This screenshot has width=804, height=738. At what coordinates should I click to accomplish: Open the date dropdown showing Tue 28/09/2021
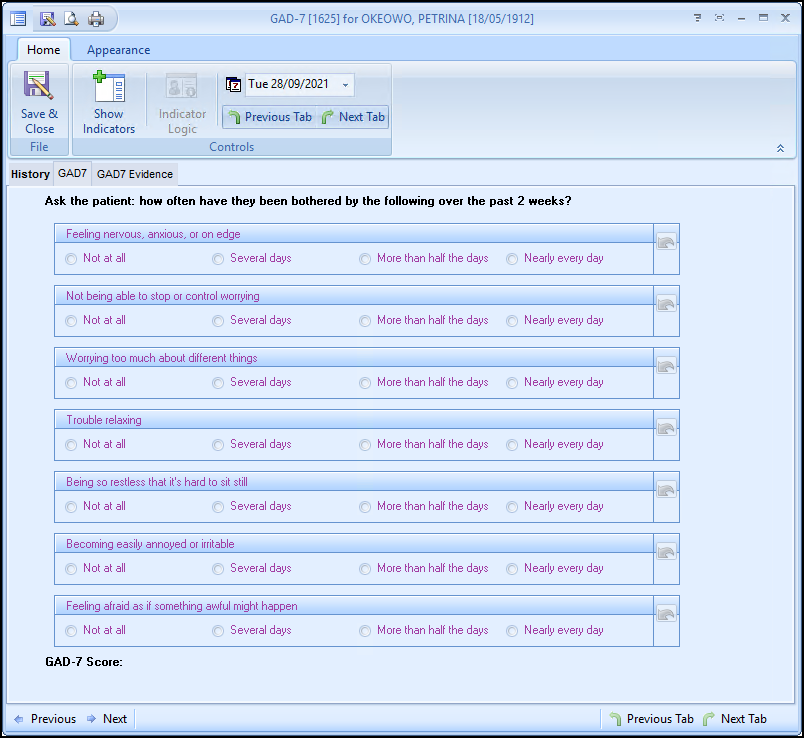tap(345, 85)
